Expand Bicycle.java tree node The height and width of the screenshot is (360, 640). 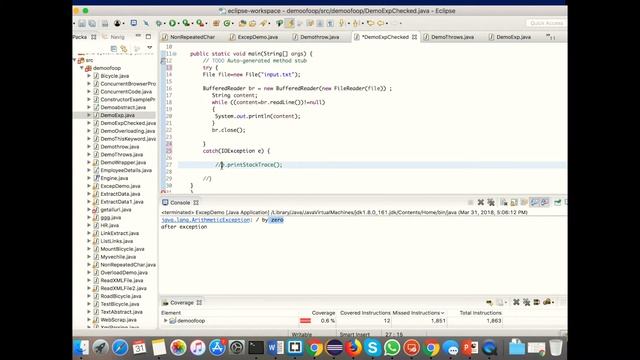[x=89, y=76]
